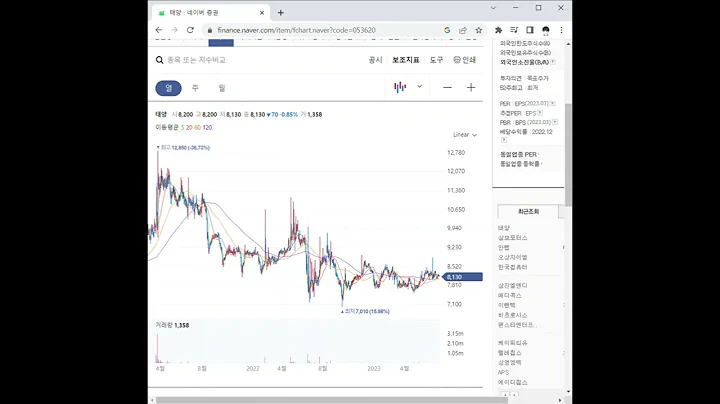Click the Google icon in the address bar
Screen dimensions: 720x404
pos(447,30)
